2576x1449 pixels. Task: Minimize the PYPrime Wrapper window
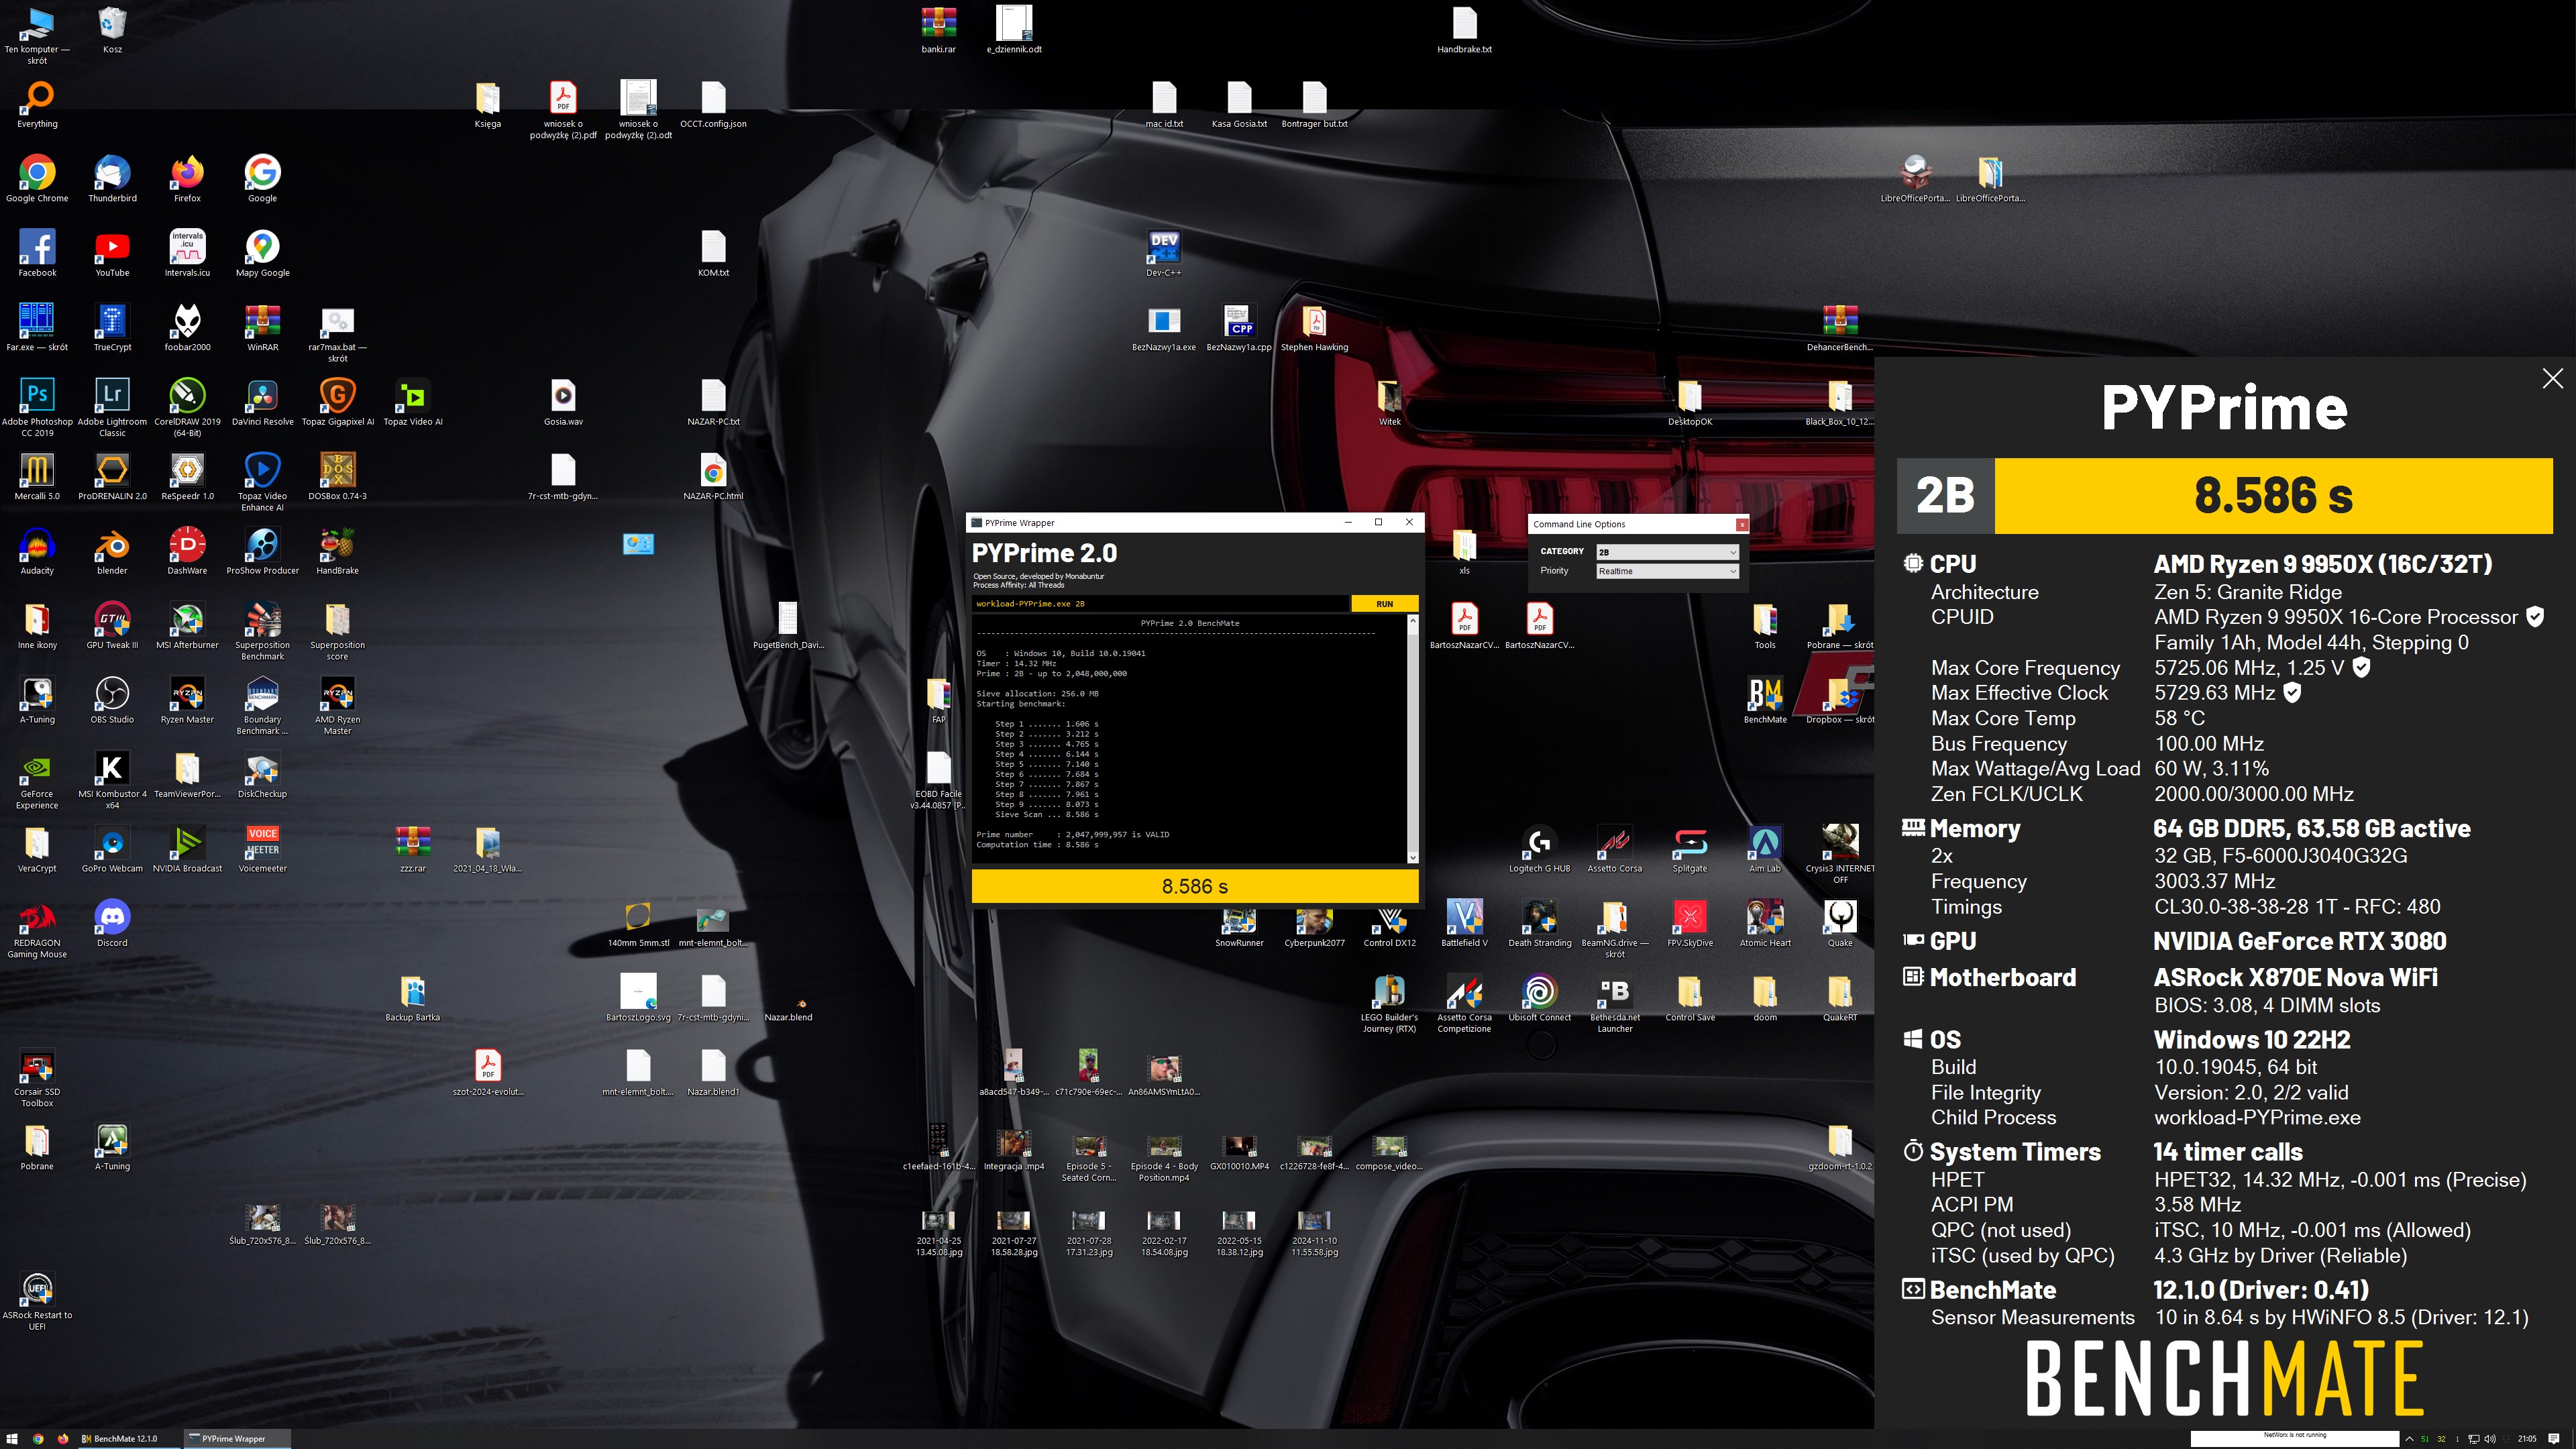tap(1348, 522)
